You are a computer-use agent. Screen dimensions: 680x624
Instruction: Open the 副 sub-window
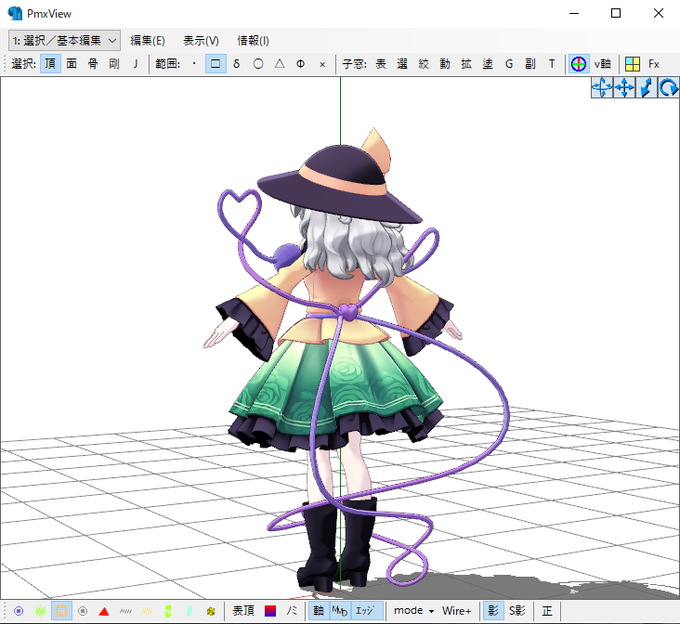[530, 64]
